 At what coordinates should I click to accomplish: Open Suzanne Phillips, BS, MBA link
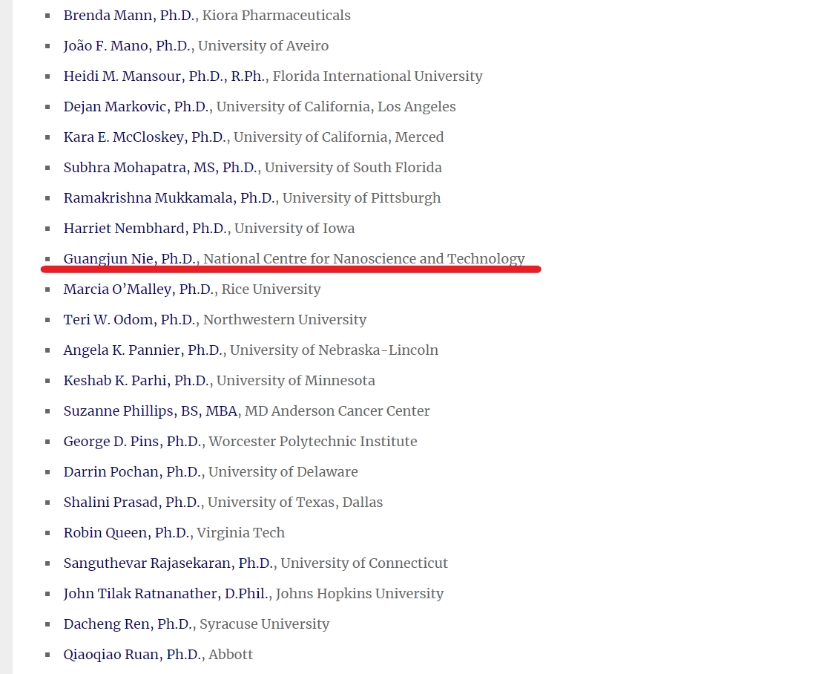pos(150,411)
